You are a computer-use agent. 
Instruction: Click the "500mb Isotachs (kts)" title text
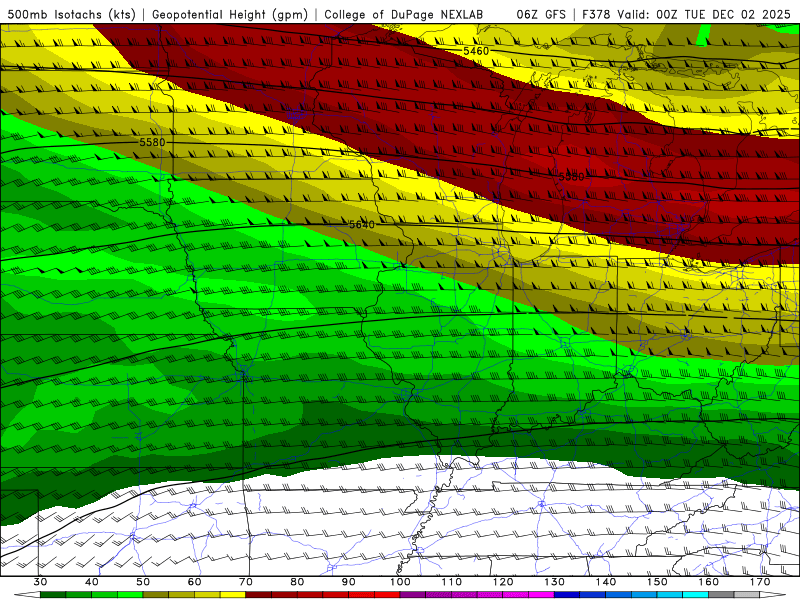(x=71, y=14)
